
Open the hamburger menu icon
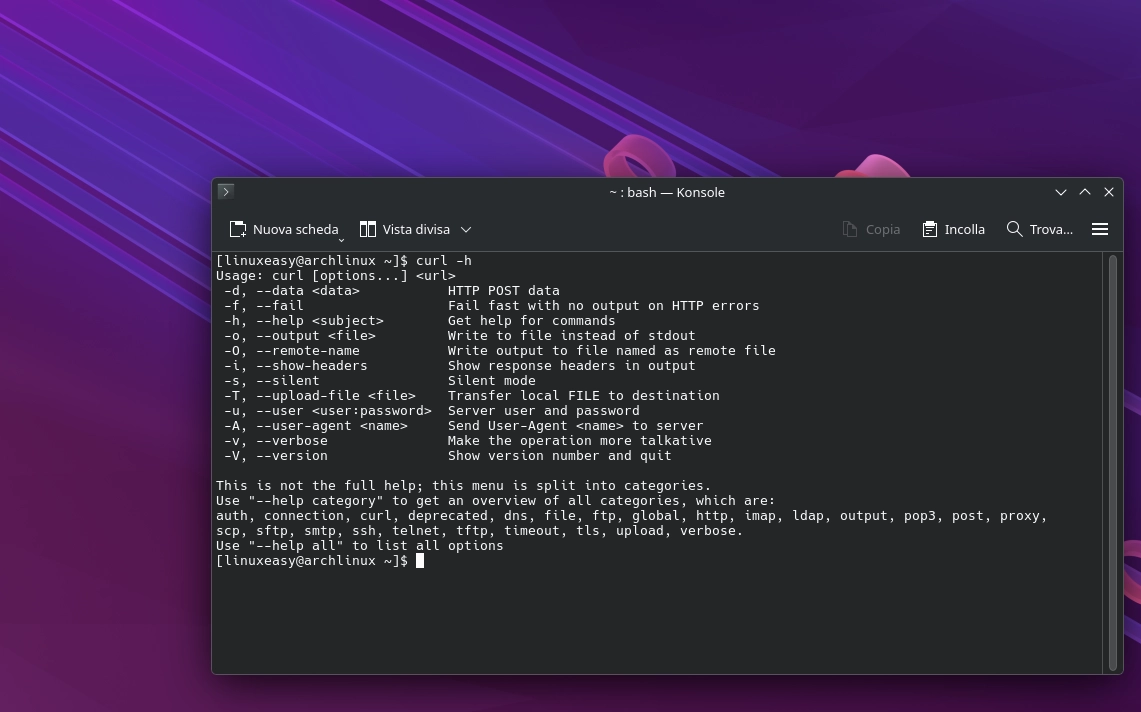[1100, 229]
